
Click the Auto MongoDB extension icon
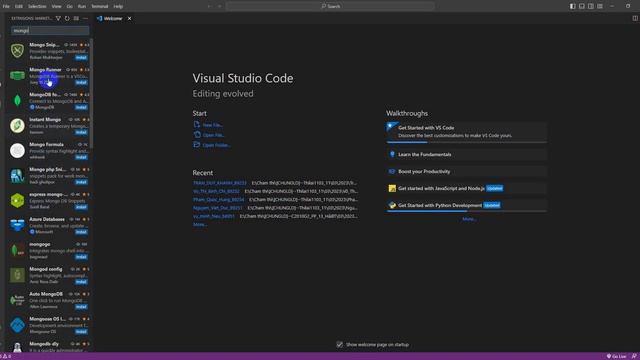[17, 300]
